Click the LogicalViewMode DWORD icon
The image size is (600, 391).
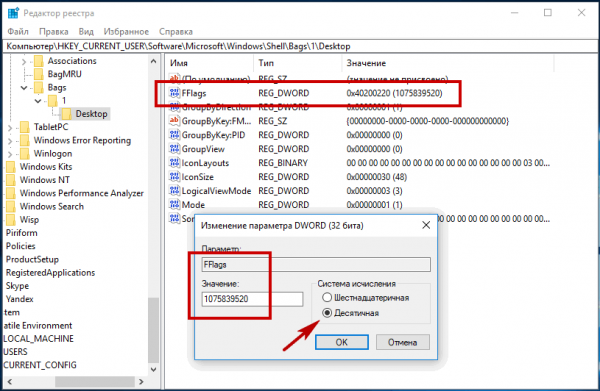click(x=174, y=191)
